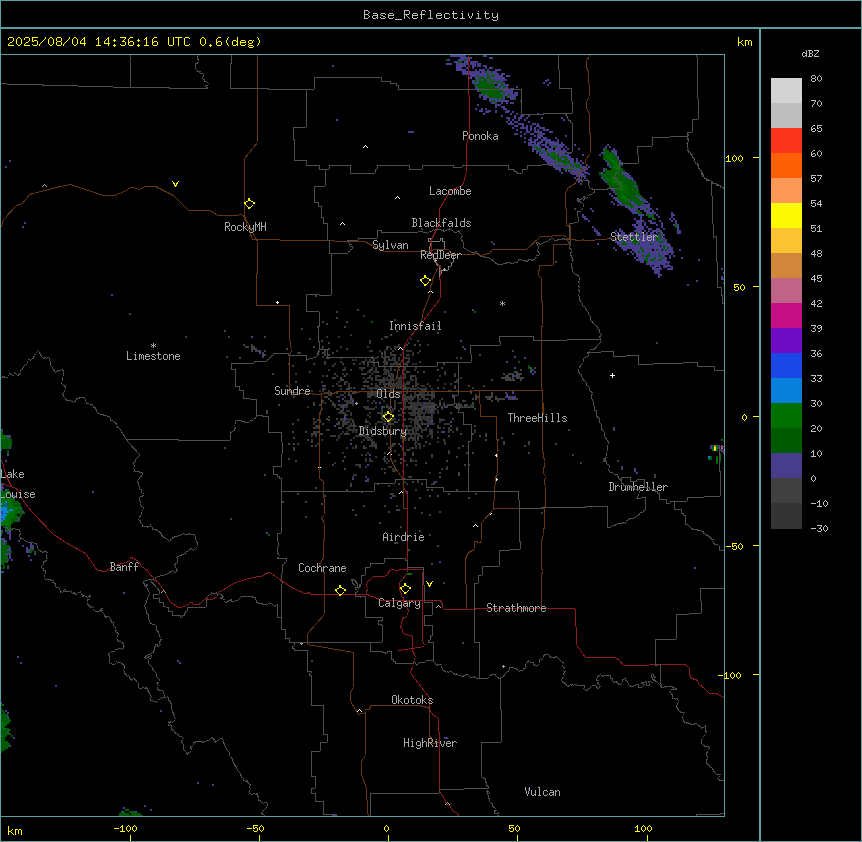
Task: Select the Cochrane label
Action: (322, 568)
